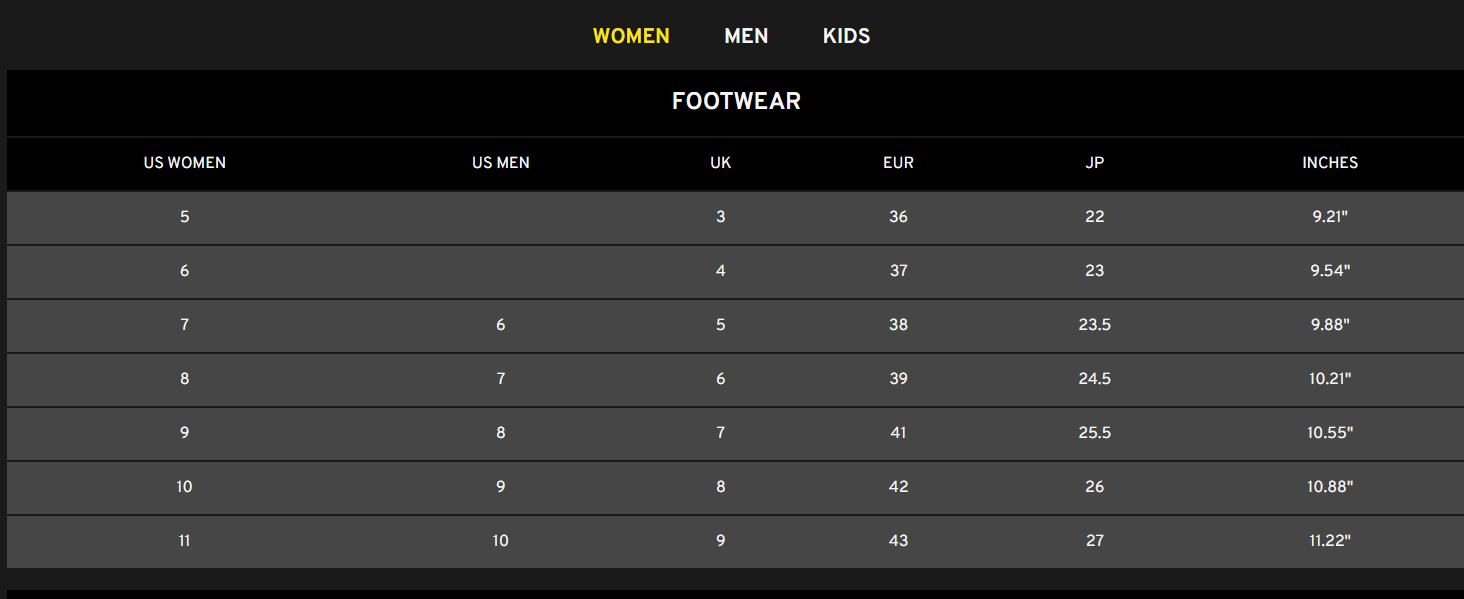Screen dimensions: 1464x599
Task: Click the US MEN column header
Action: pos(501,163)
